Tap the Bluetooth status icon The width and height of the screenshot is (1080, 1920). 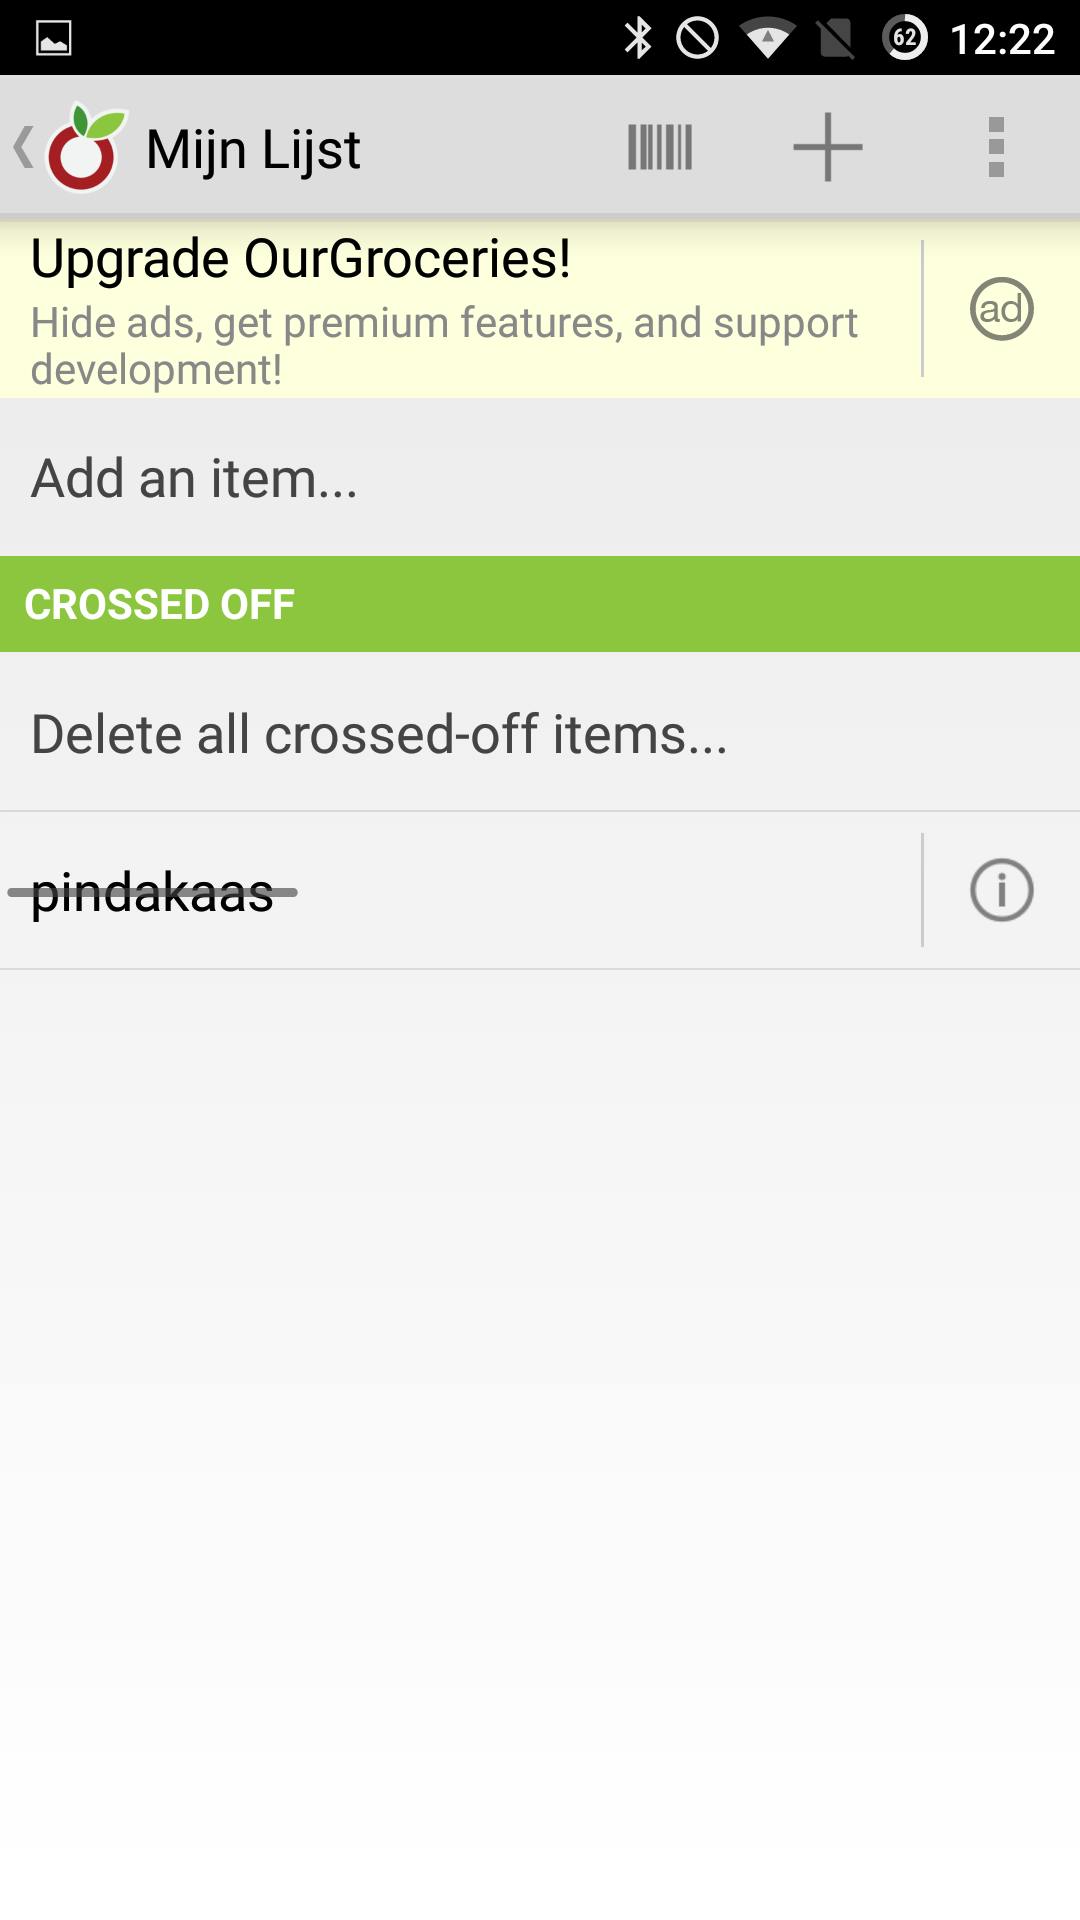[637, 39]
